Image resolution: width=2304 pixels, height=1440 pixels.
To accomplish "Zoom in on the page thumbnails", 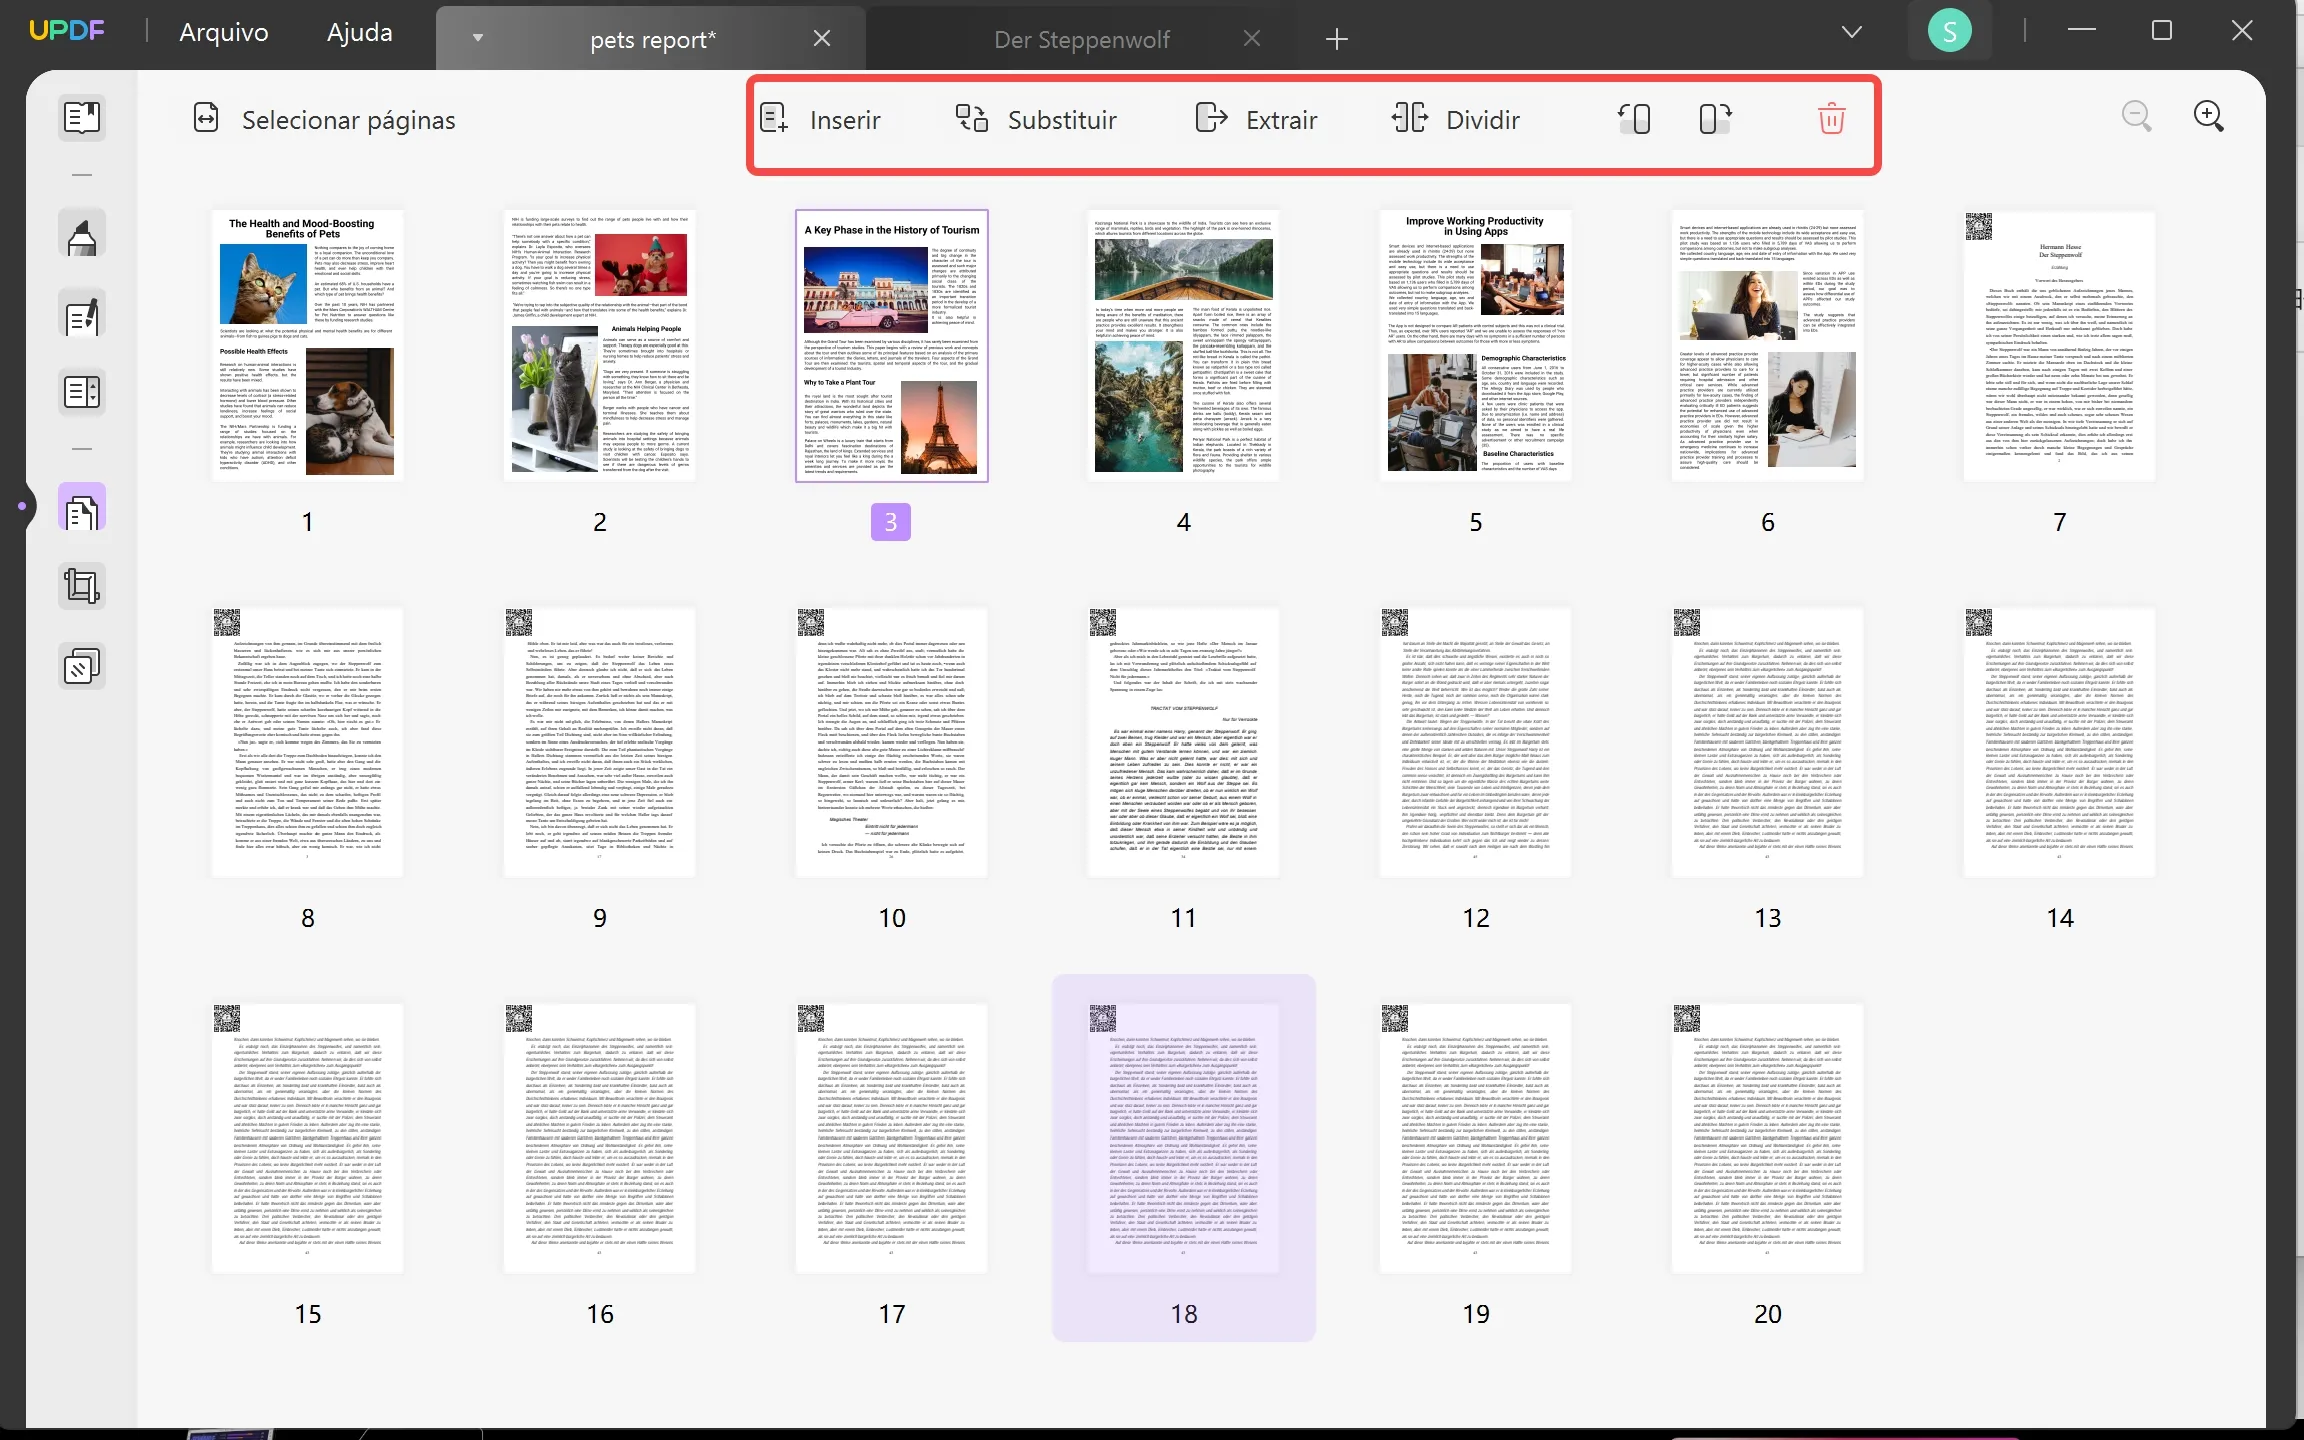I will (2209, 116).
